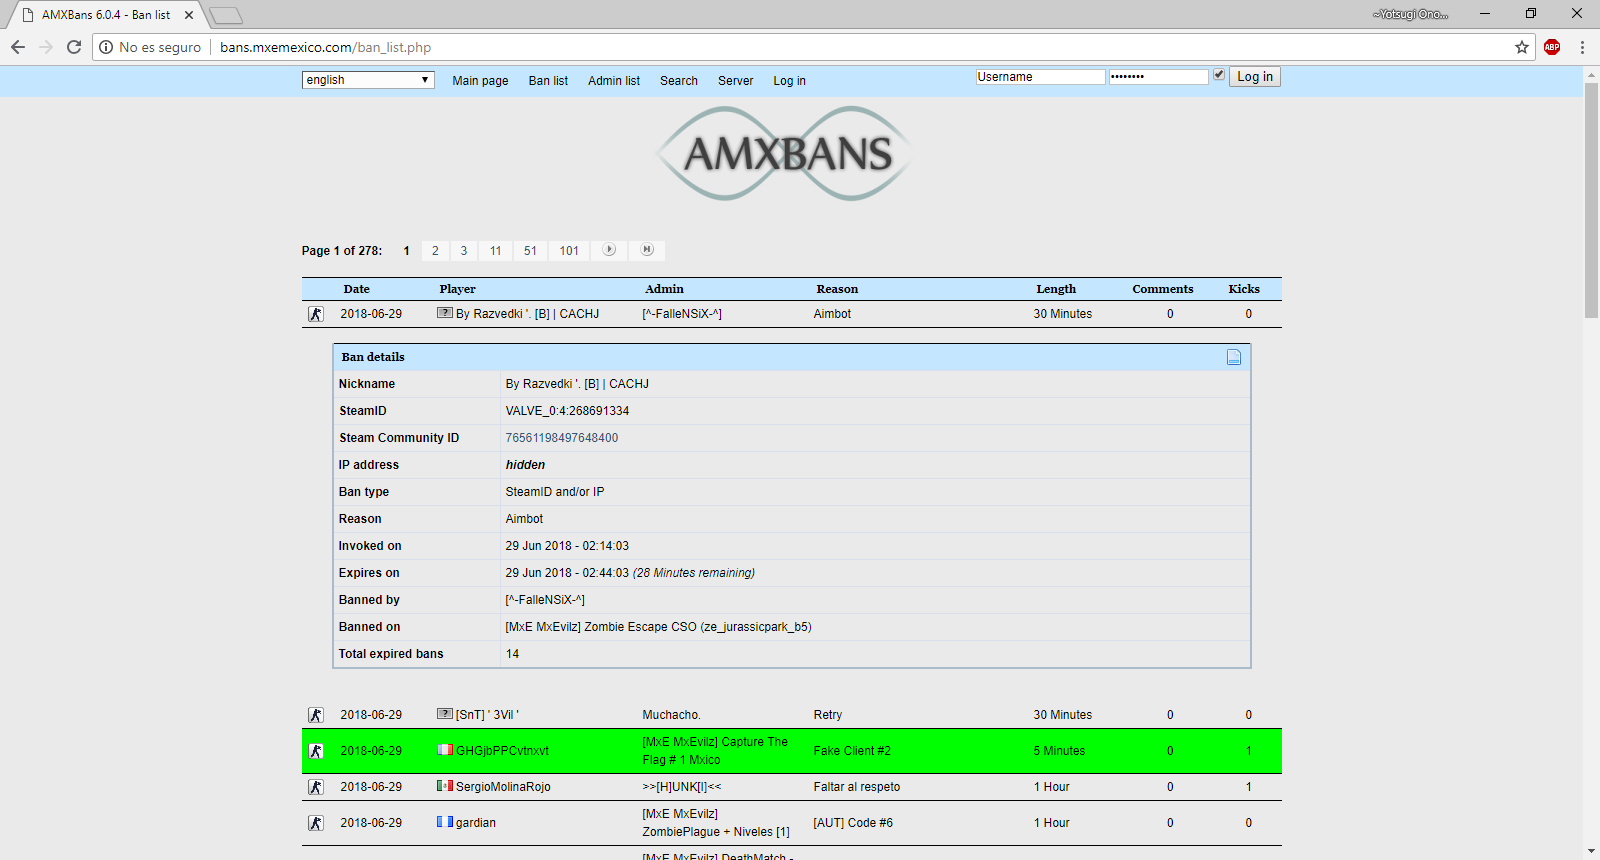This screenshot has height=860, width=1600.
Task: Click flag icon next to GHGjbPPCvtnxvt
Action: pos(445,750)
